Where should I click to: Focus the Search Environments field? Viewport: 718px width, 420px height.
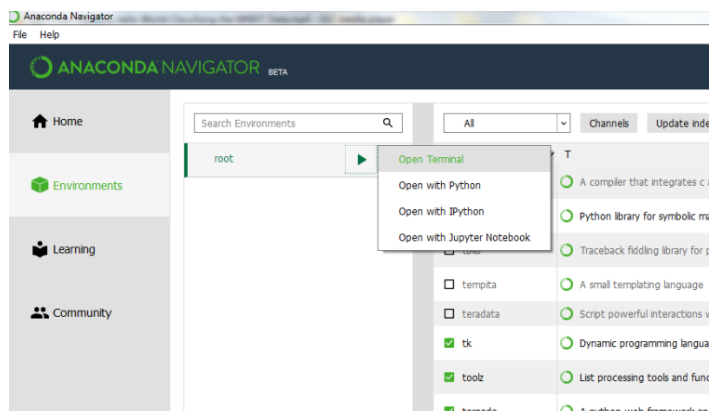point(298,123)
